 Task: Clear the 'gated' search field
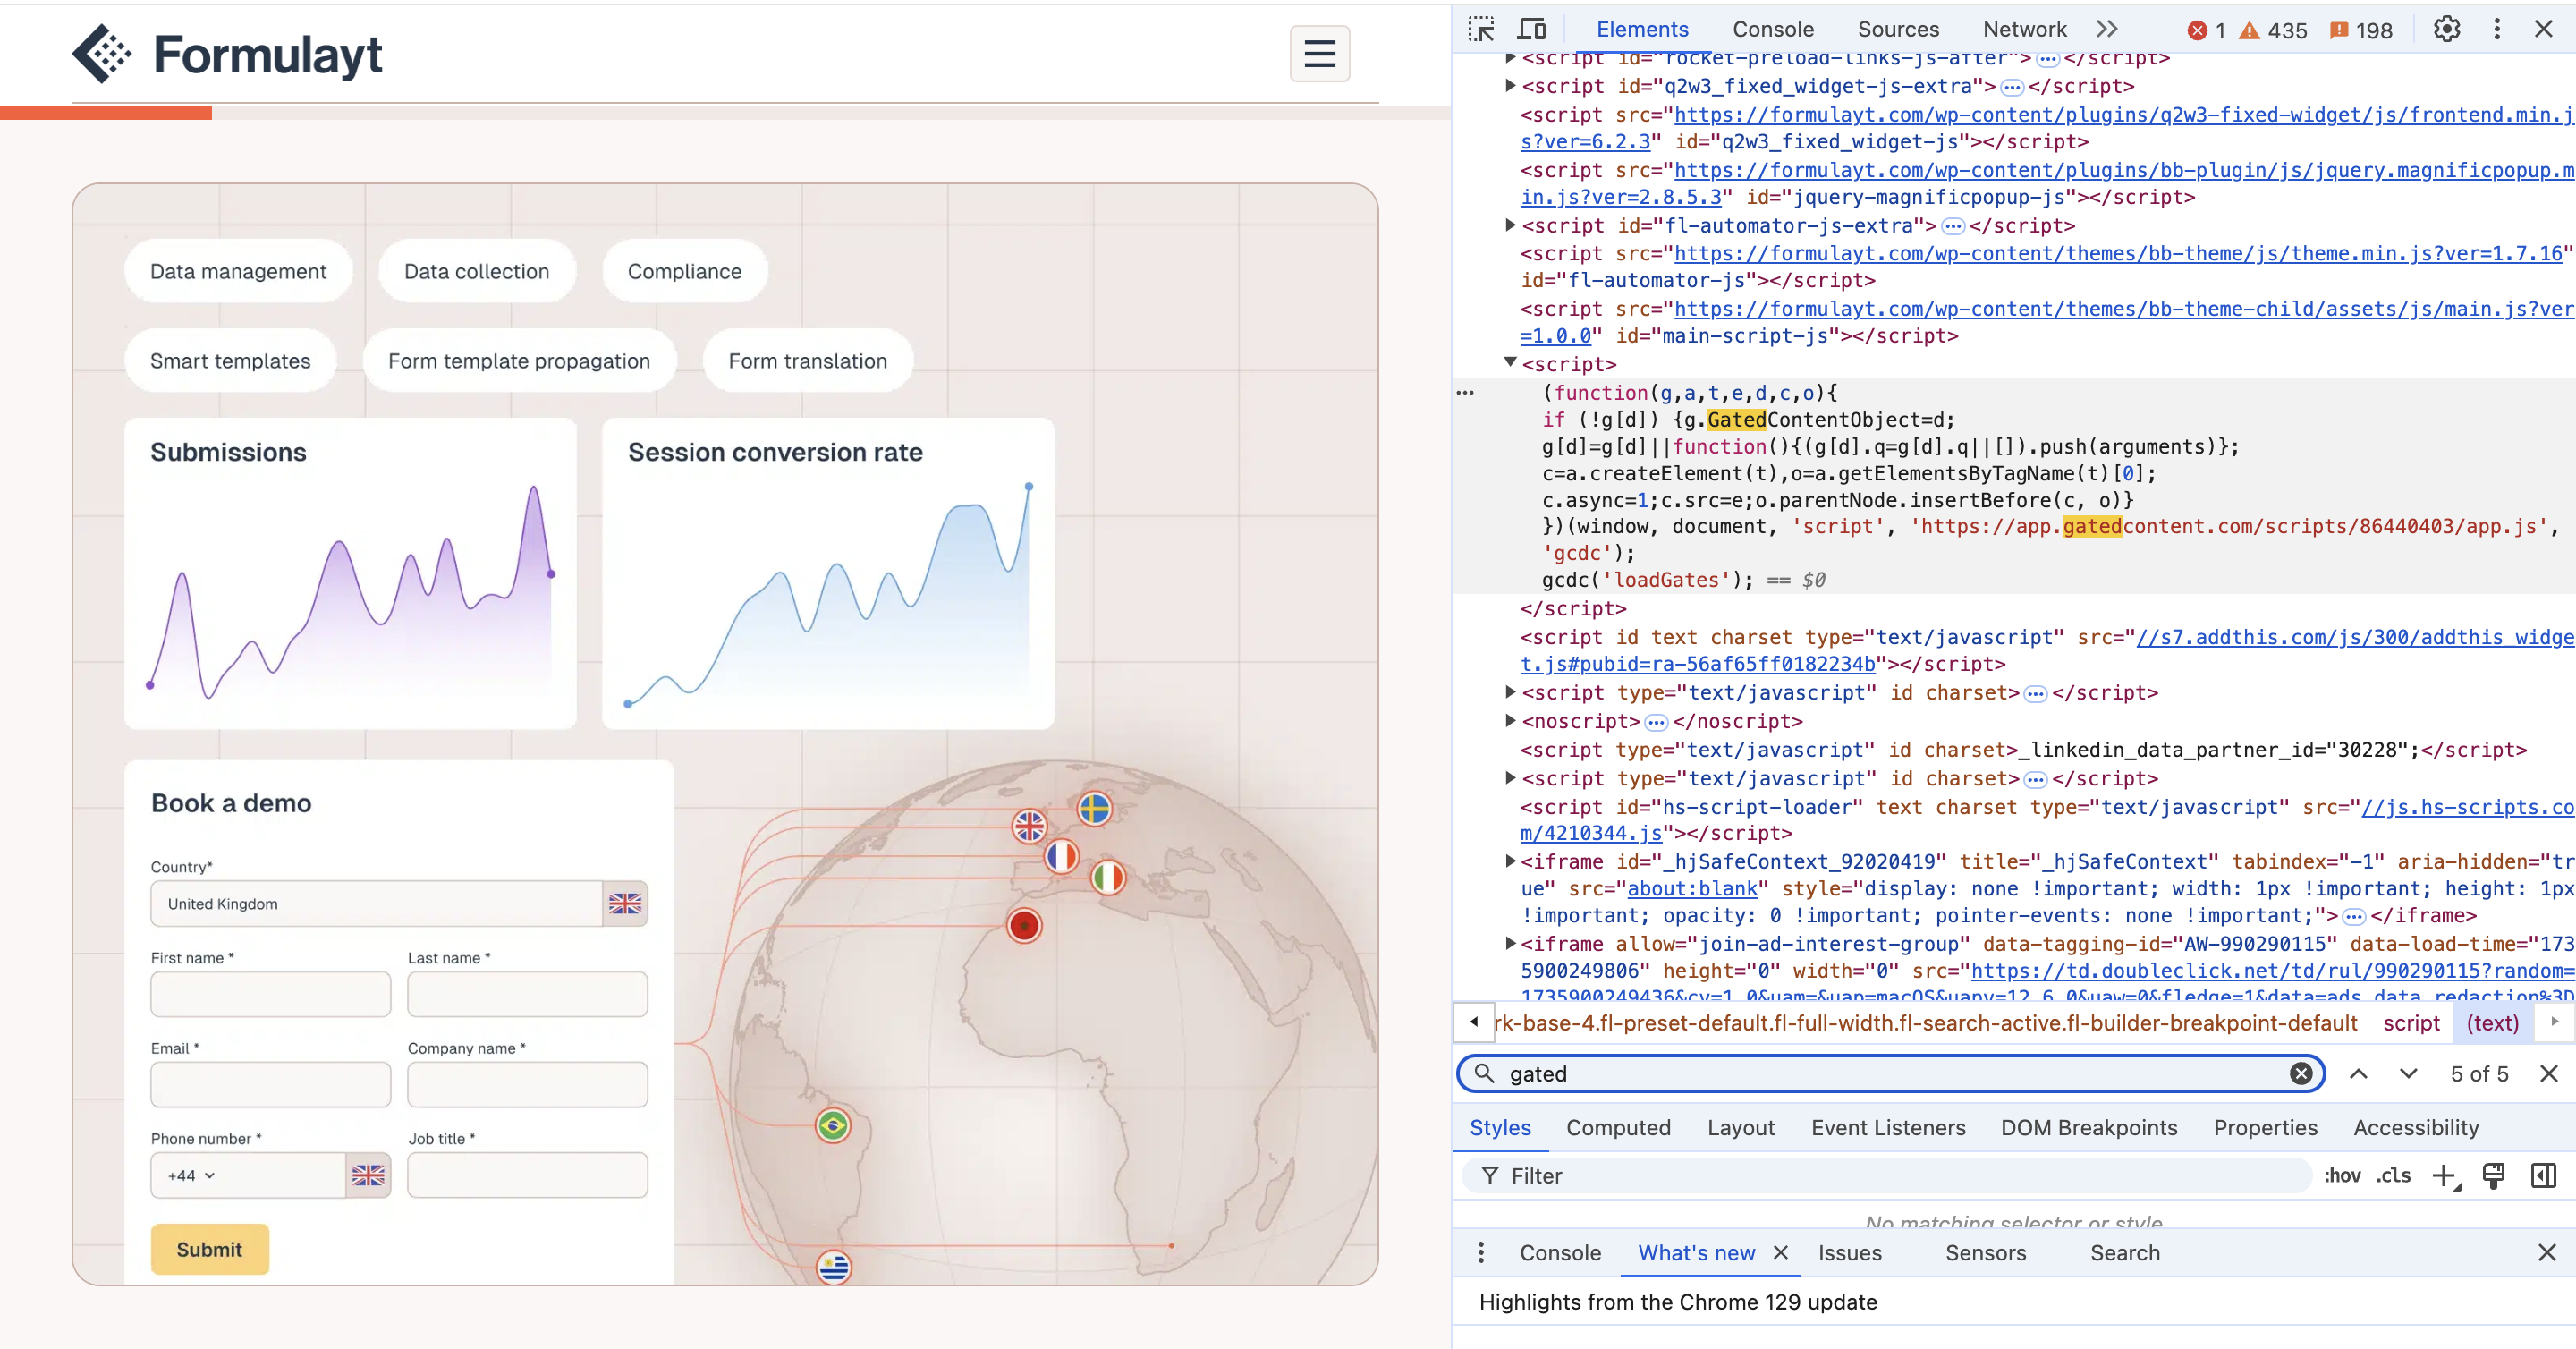click(x=2301, y=1073)
